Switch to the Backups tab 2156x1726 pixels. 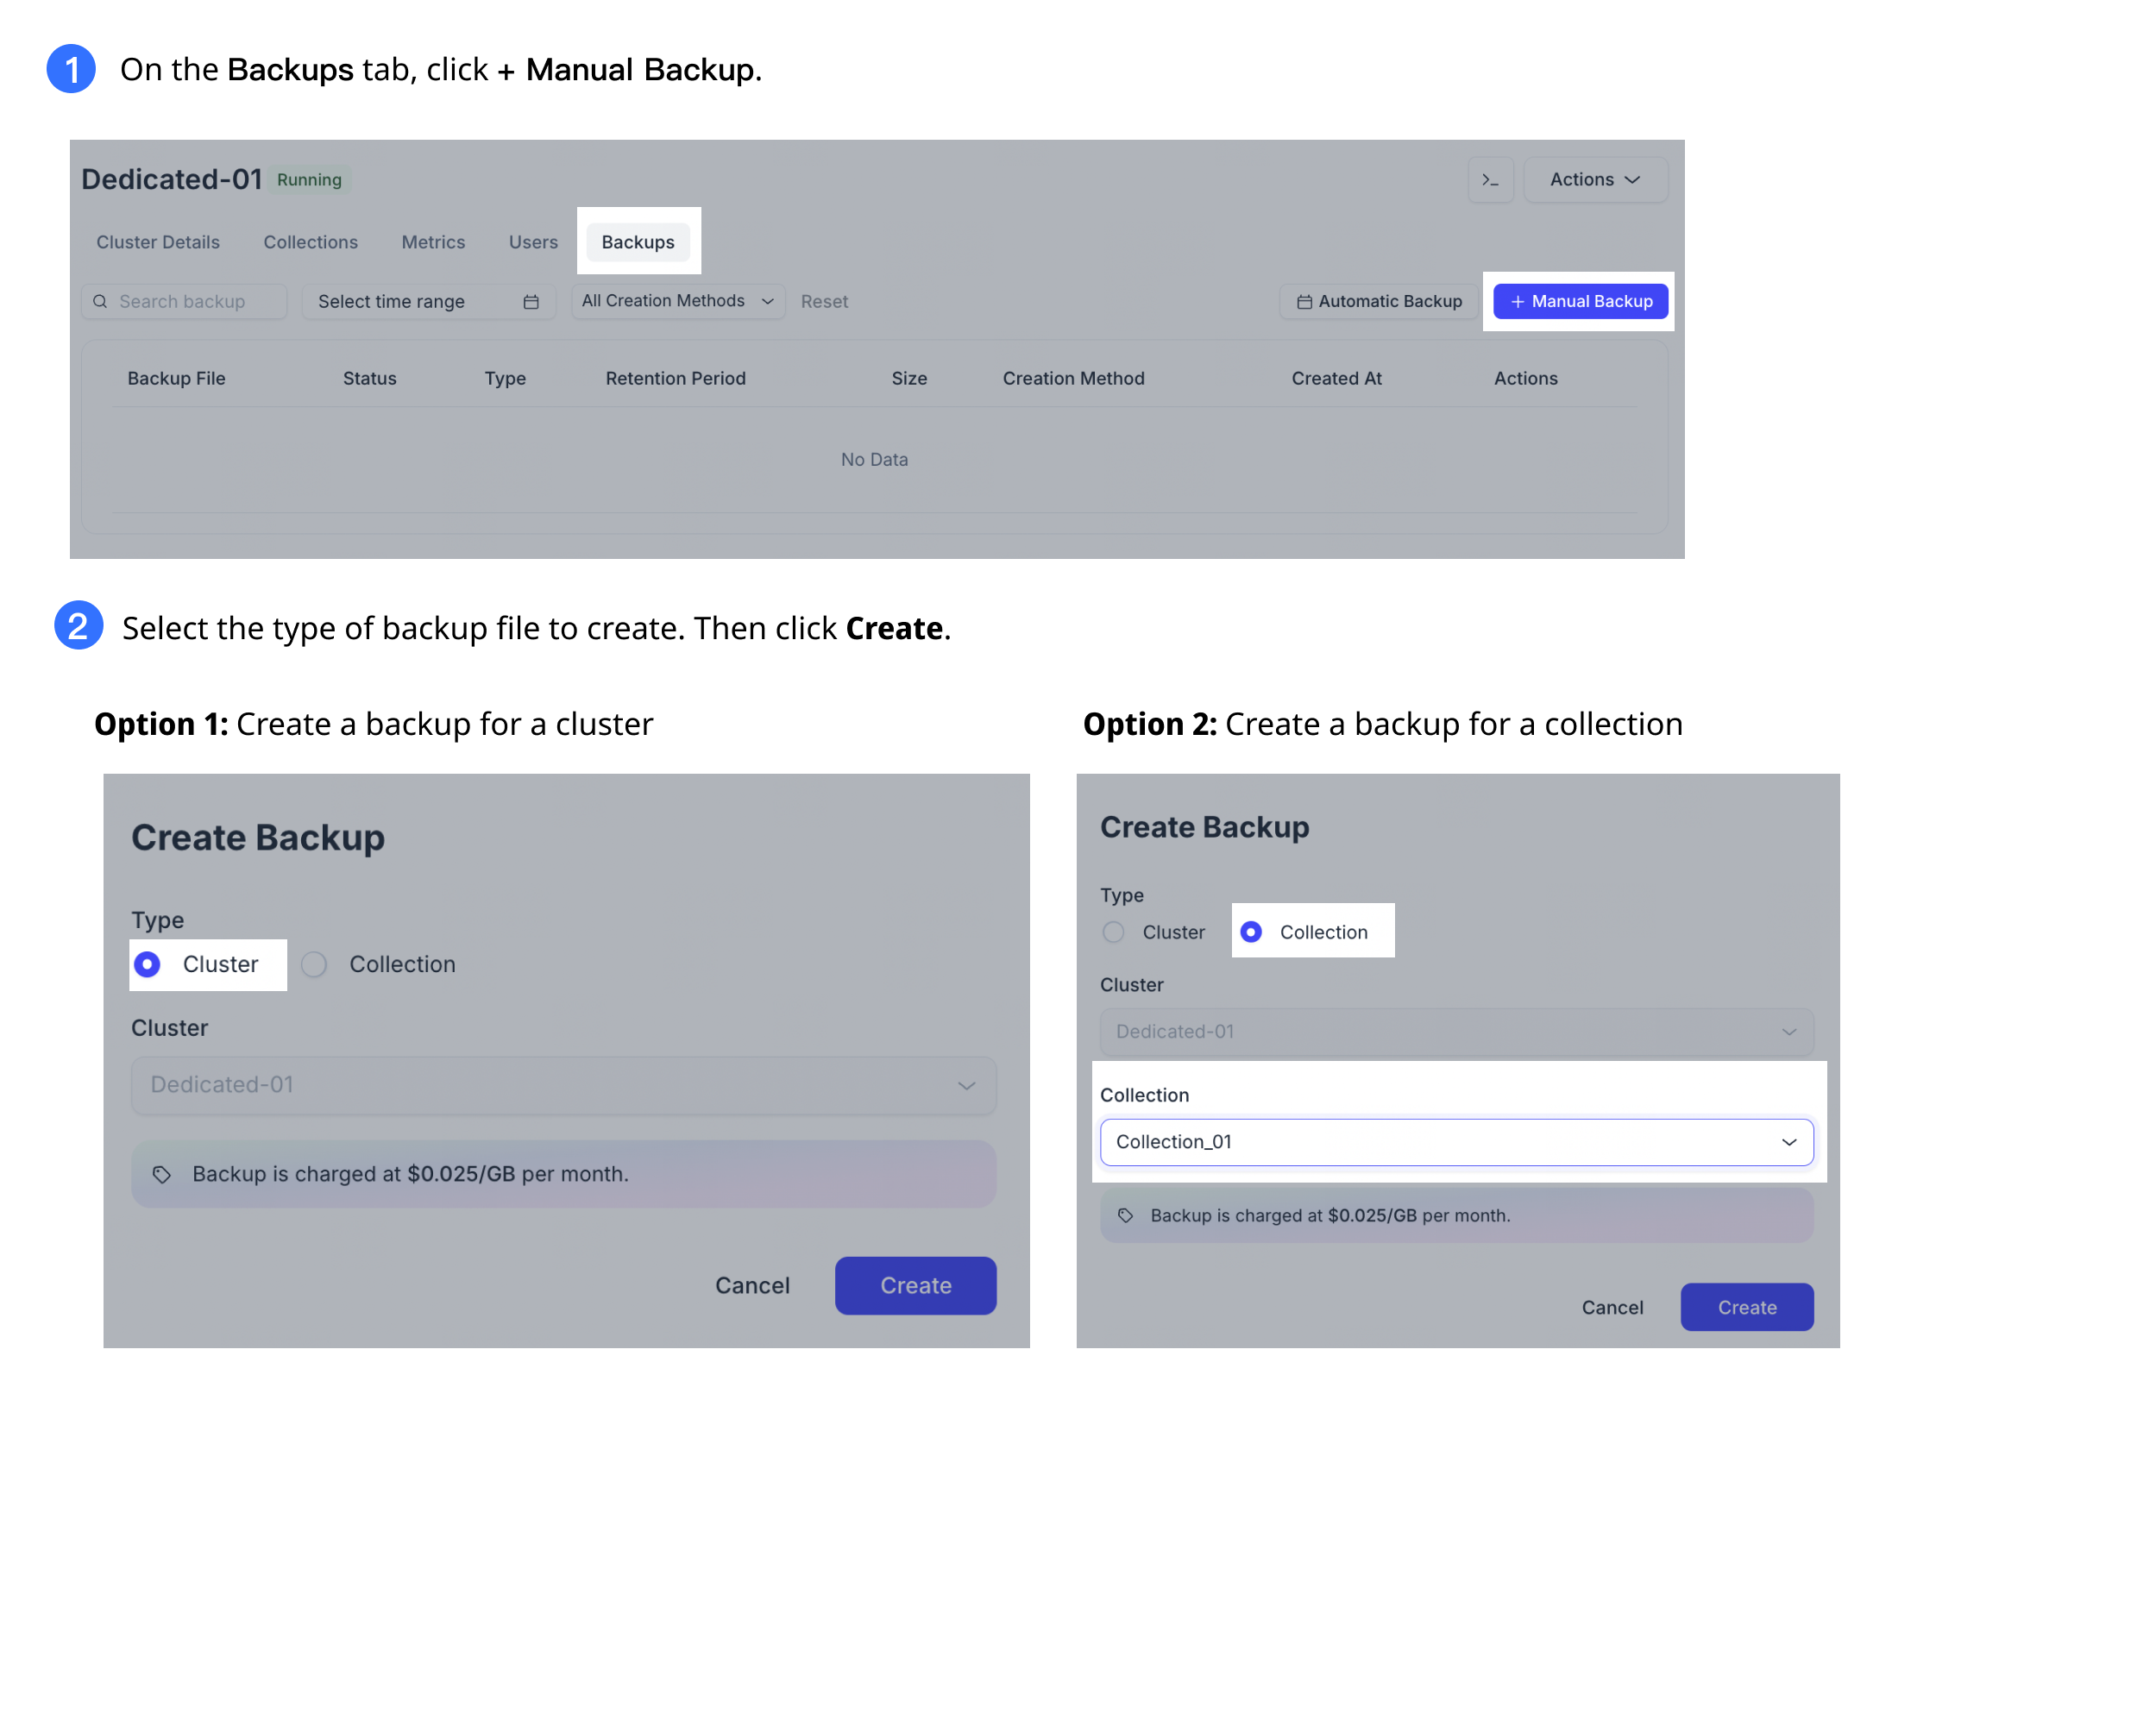[638, 240]
